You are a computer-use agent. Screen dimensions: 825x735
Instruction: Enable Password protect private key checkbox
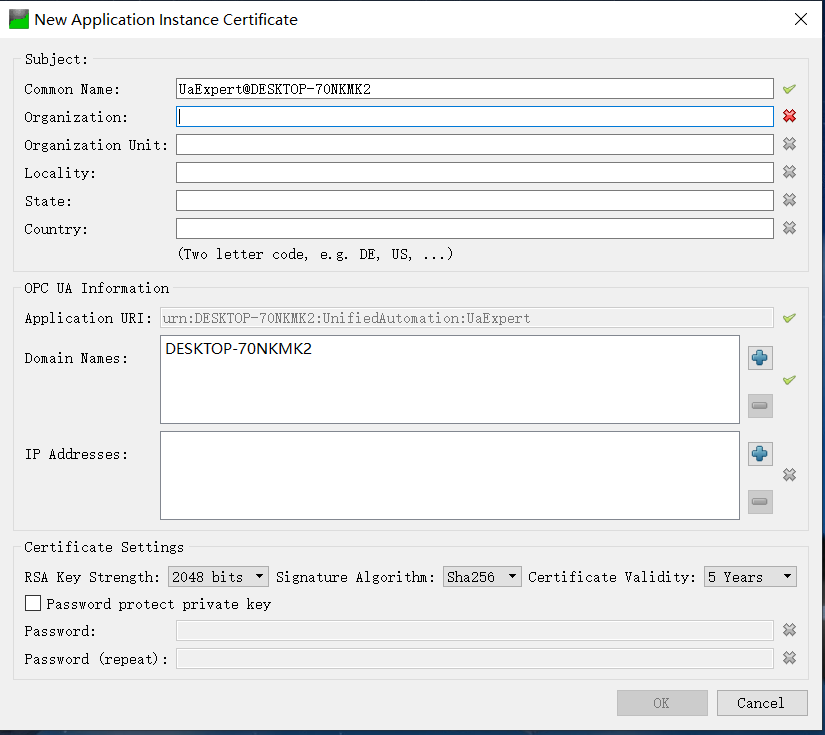point(33,603)
